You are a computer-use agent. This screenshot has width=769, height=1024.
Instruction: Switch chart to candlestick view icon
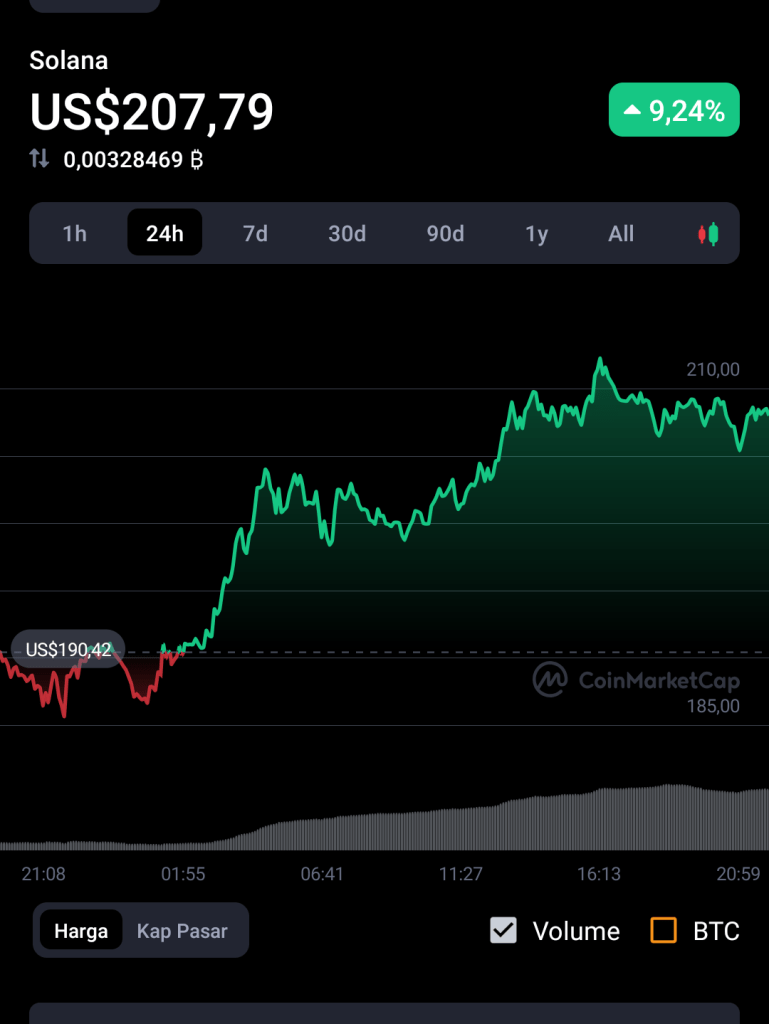coord(708,234)
